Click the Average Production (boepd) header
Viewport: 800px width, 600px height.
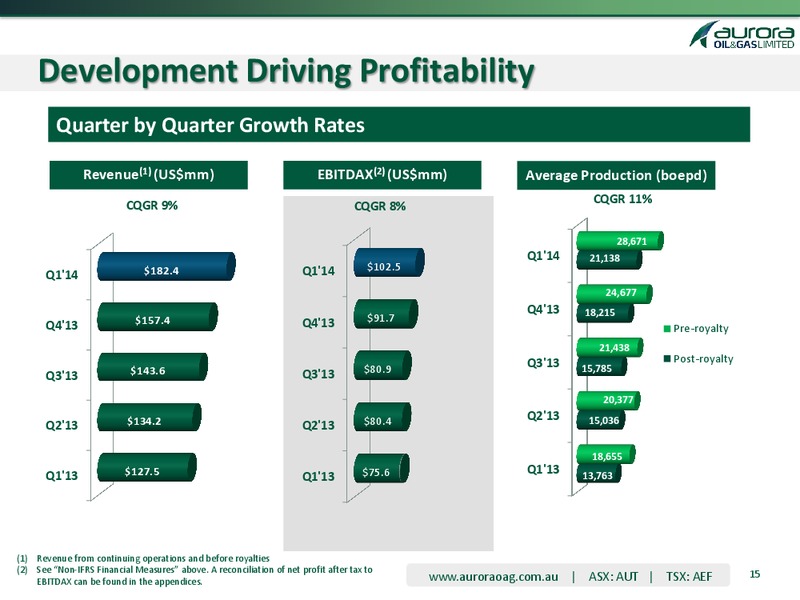pyautogui.click(x=616, y=176)
